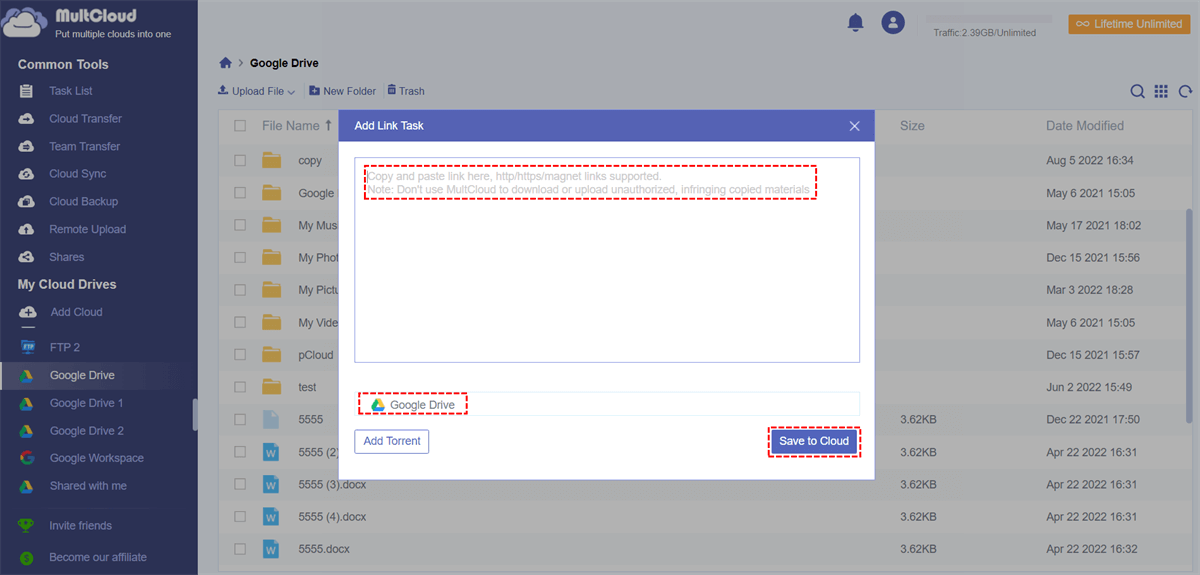Refresh the file list
This screenshot has height=575, width=1200.
click(x=1185, y=91)
